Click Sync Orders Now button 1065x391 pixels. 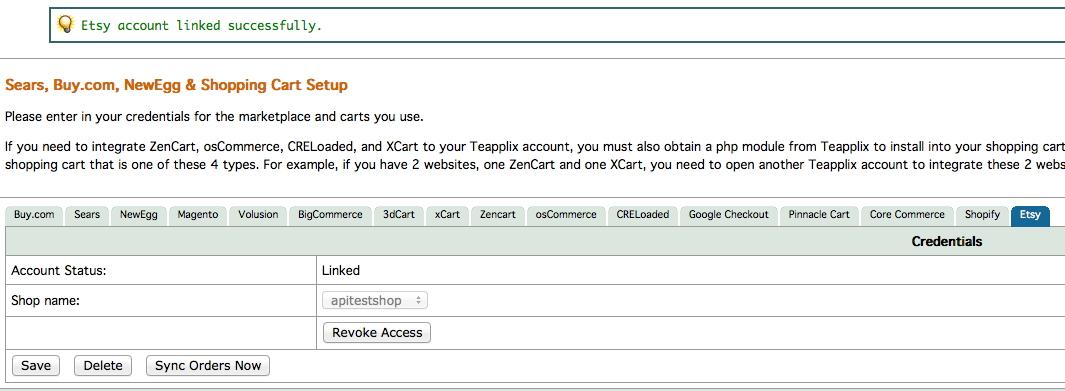(x=208, y=365)
